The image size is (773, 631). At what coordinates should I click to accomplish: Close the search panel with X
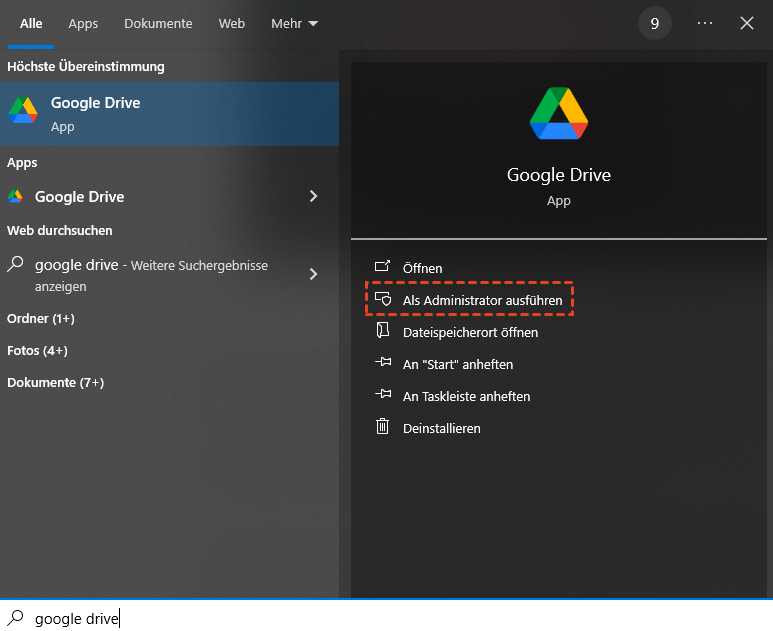pyautogui.click(x=747, y=23)
